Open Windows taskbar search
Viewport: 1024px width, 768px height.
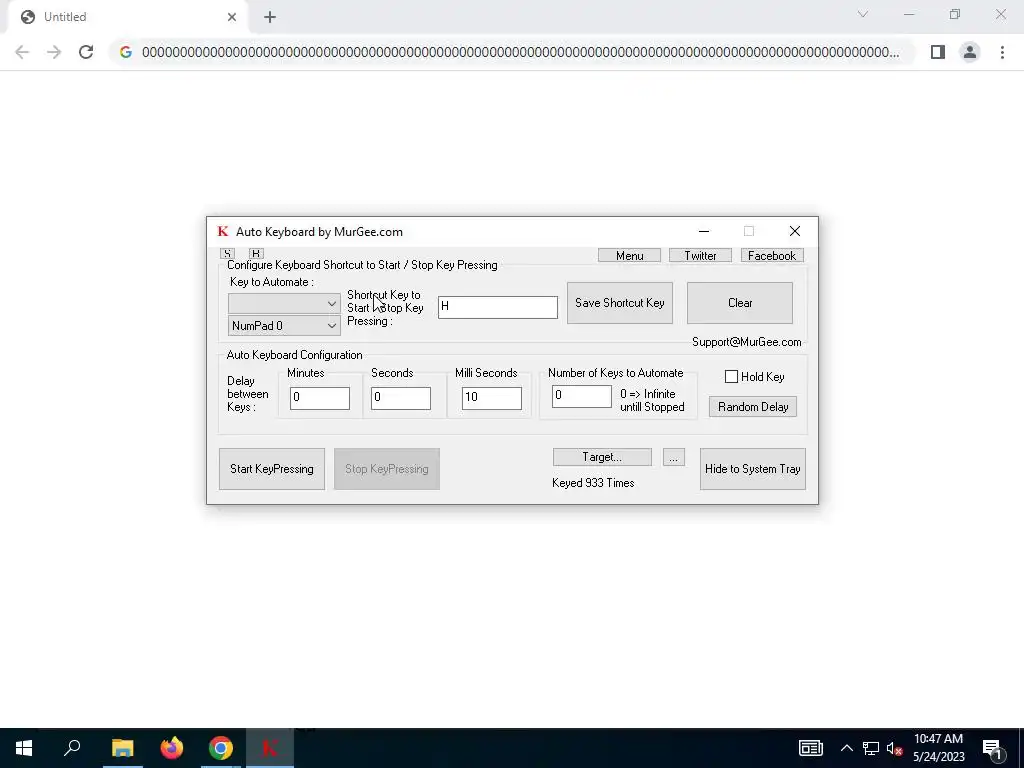coord(72,748)
